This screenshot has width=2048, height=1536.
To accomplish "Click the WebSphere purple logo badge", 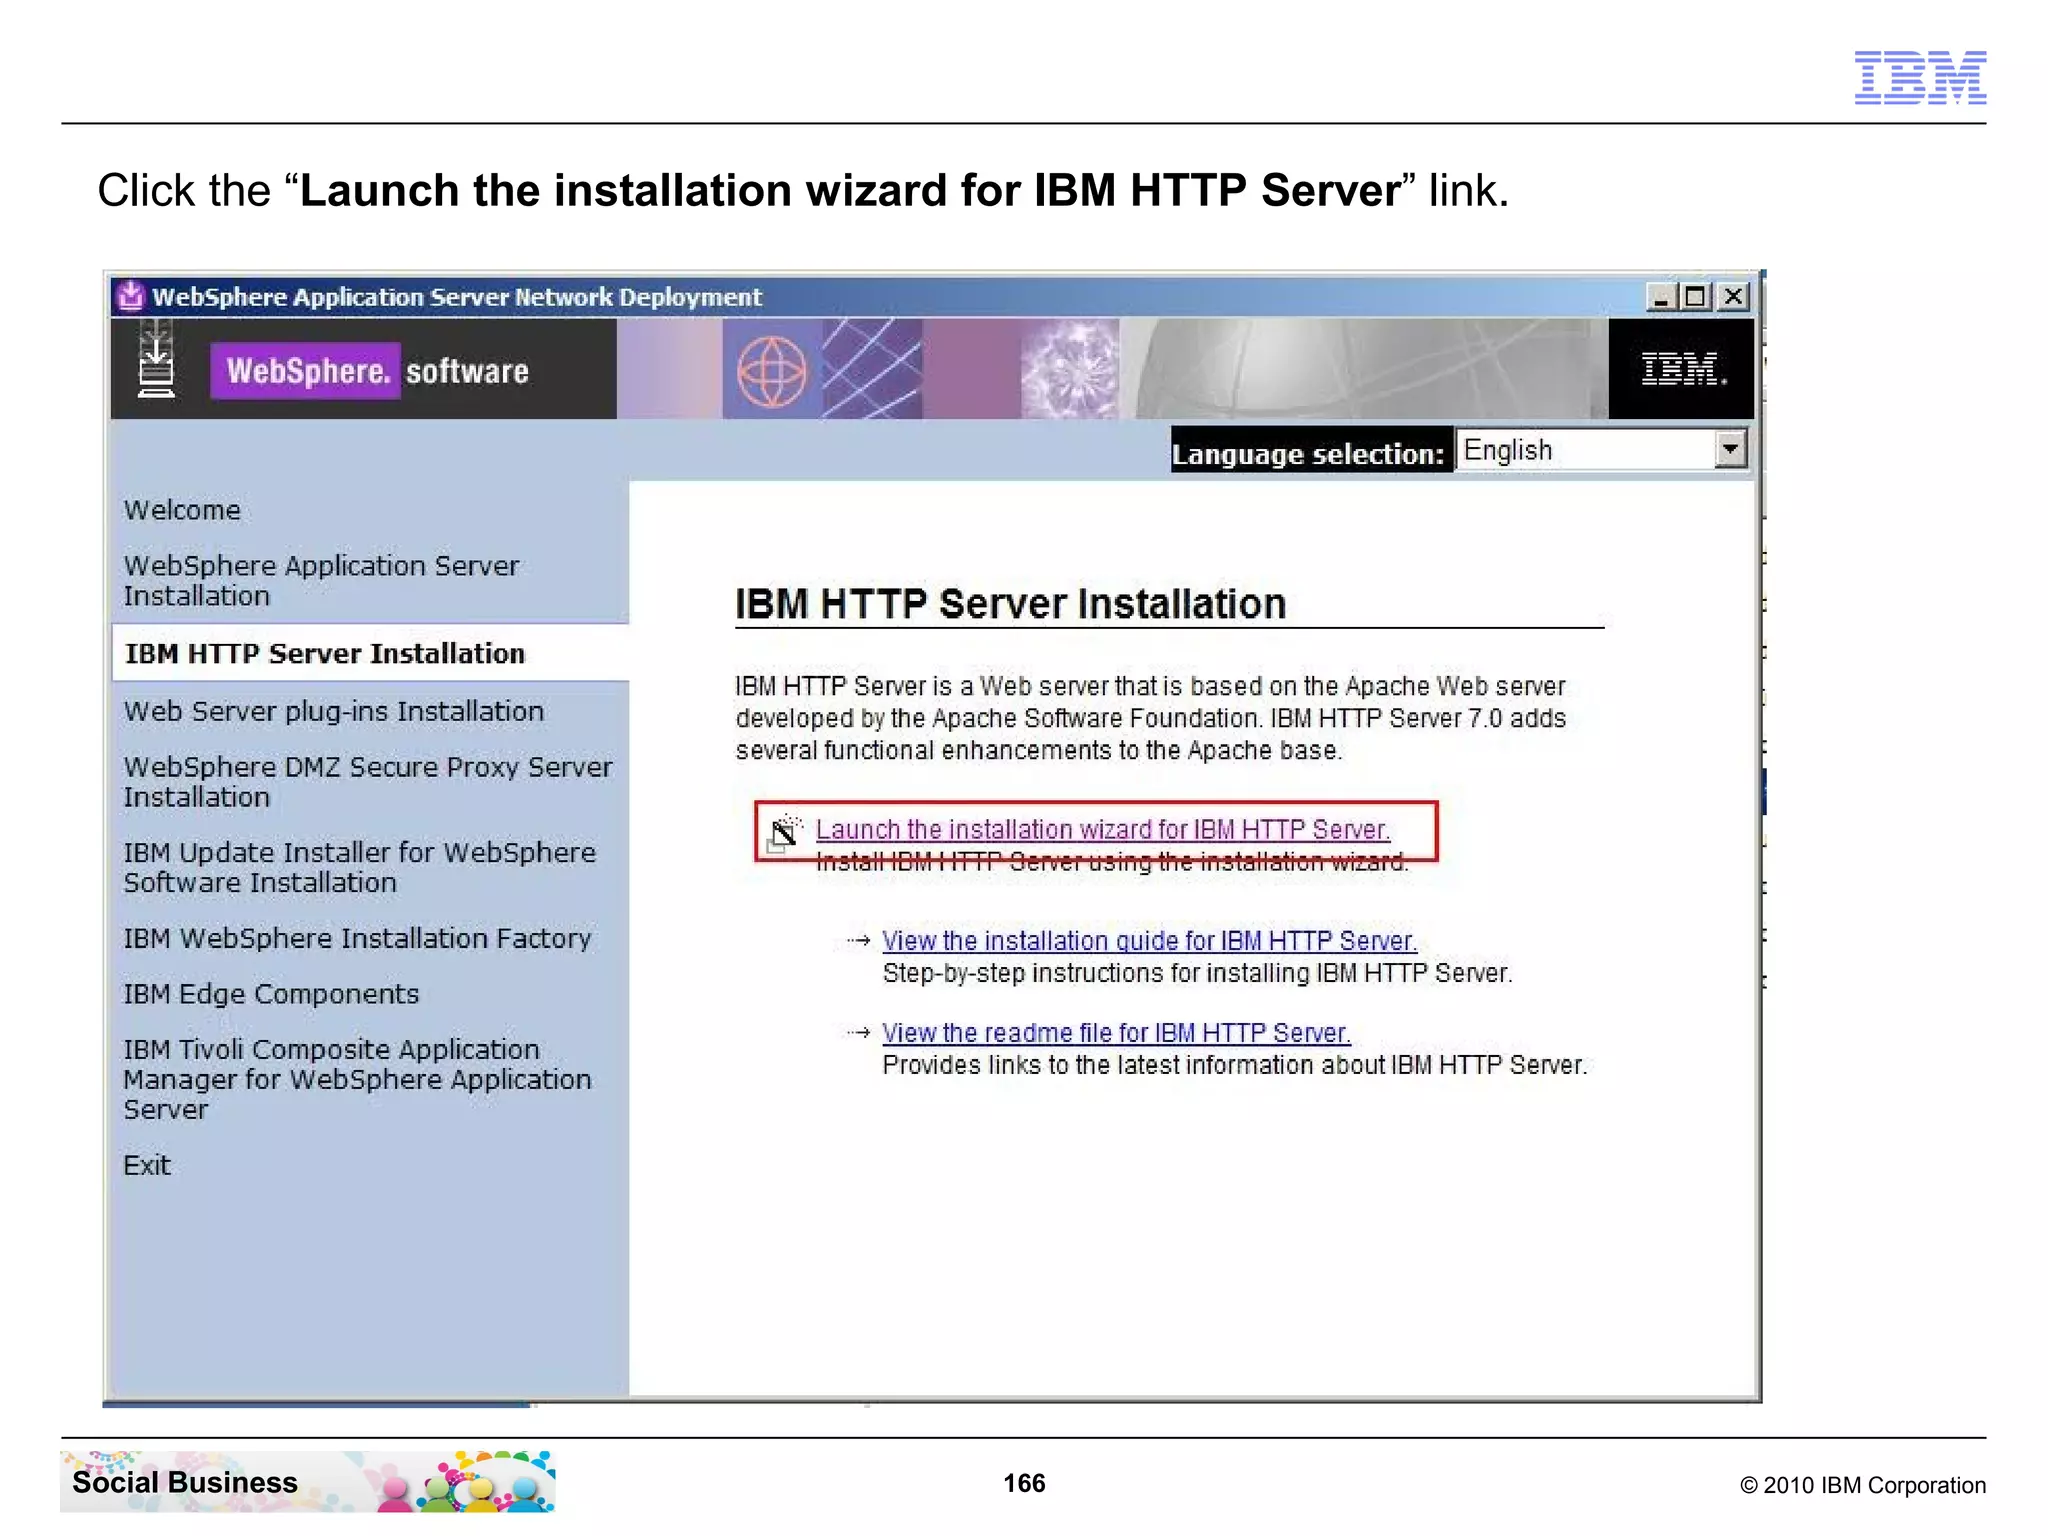I will coord(306,371).
